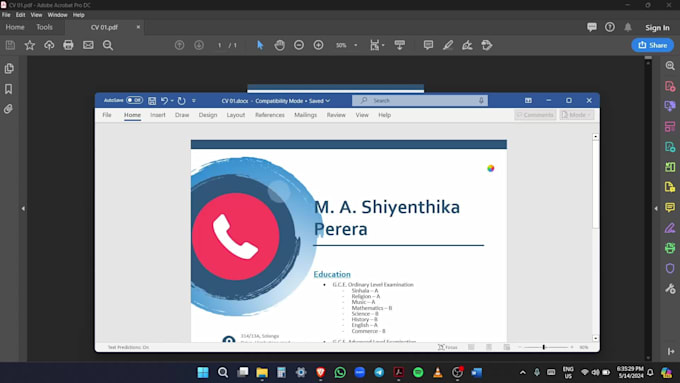The height and width of the screenshot is (383, 680).
Task: Print the PDF using the printer icon
Action: point(68,45)
